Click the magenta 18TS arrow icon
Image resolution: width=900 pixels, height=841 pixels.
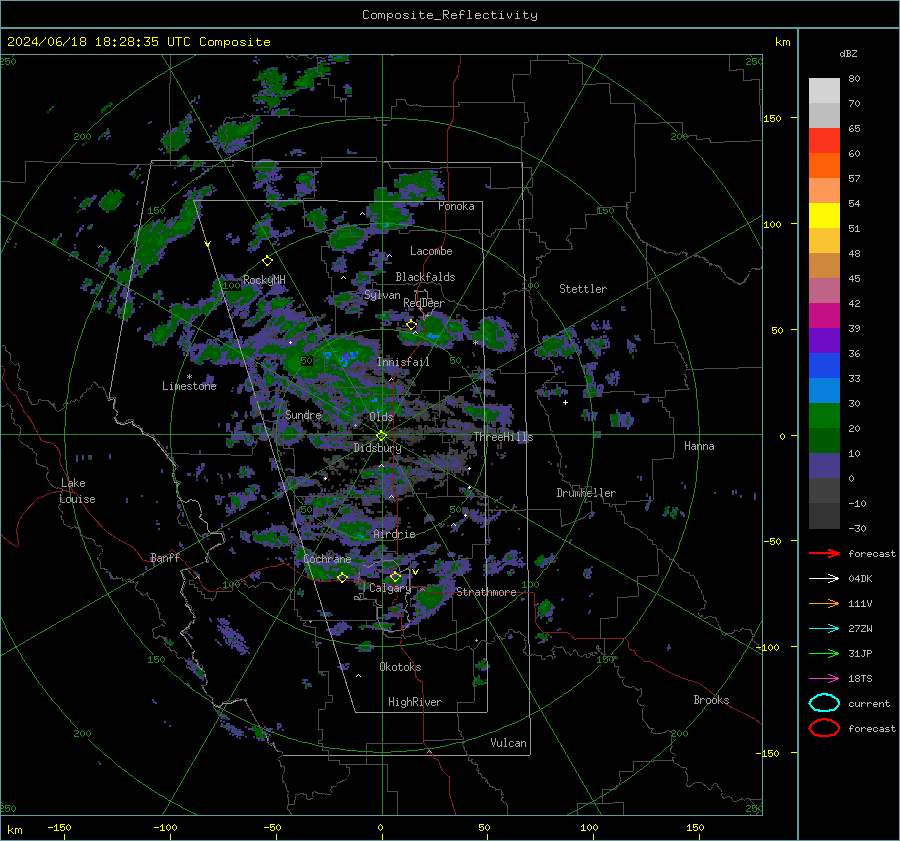coord(824,679)
